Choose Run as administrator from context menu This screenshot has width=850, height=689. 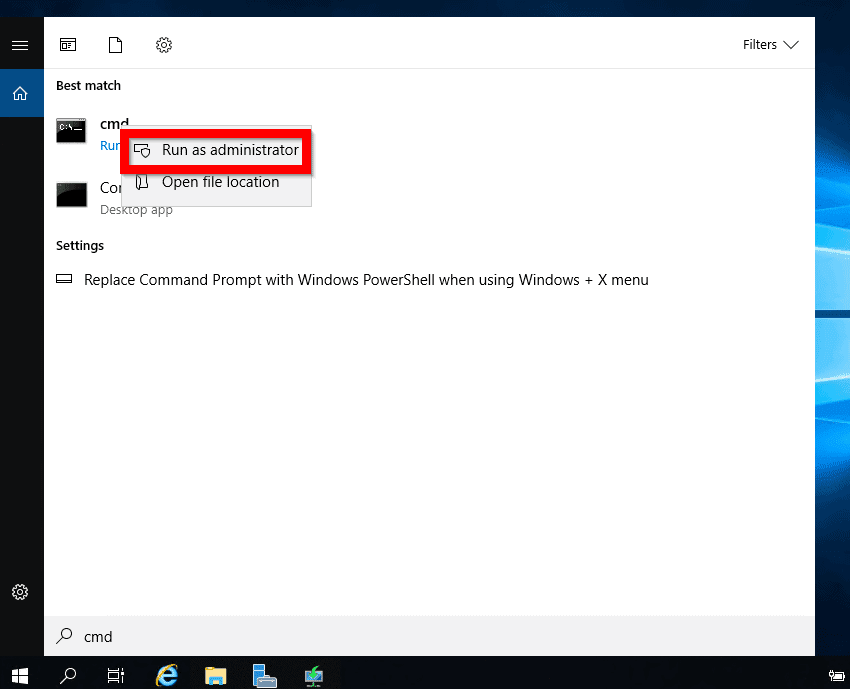point(216,150)
